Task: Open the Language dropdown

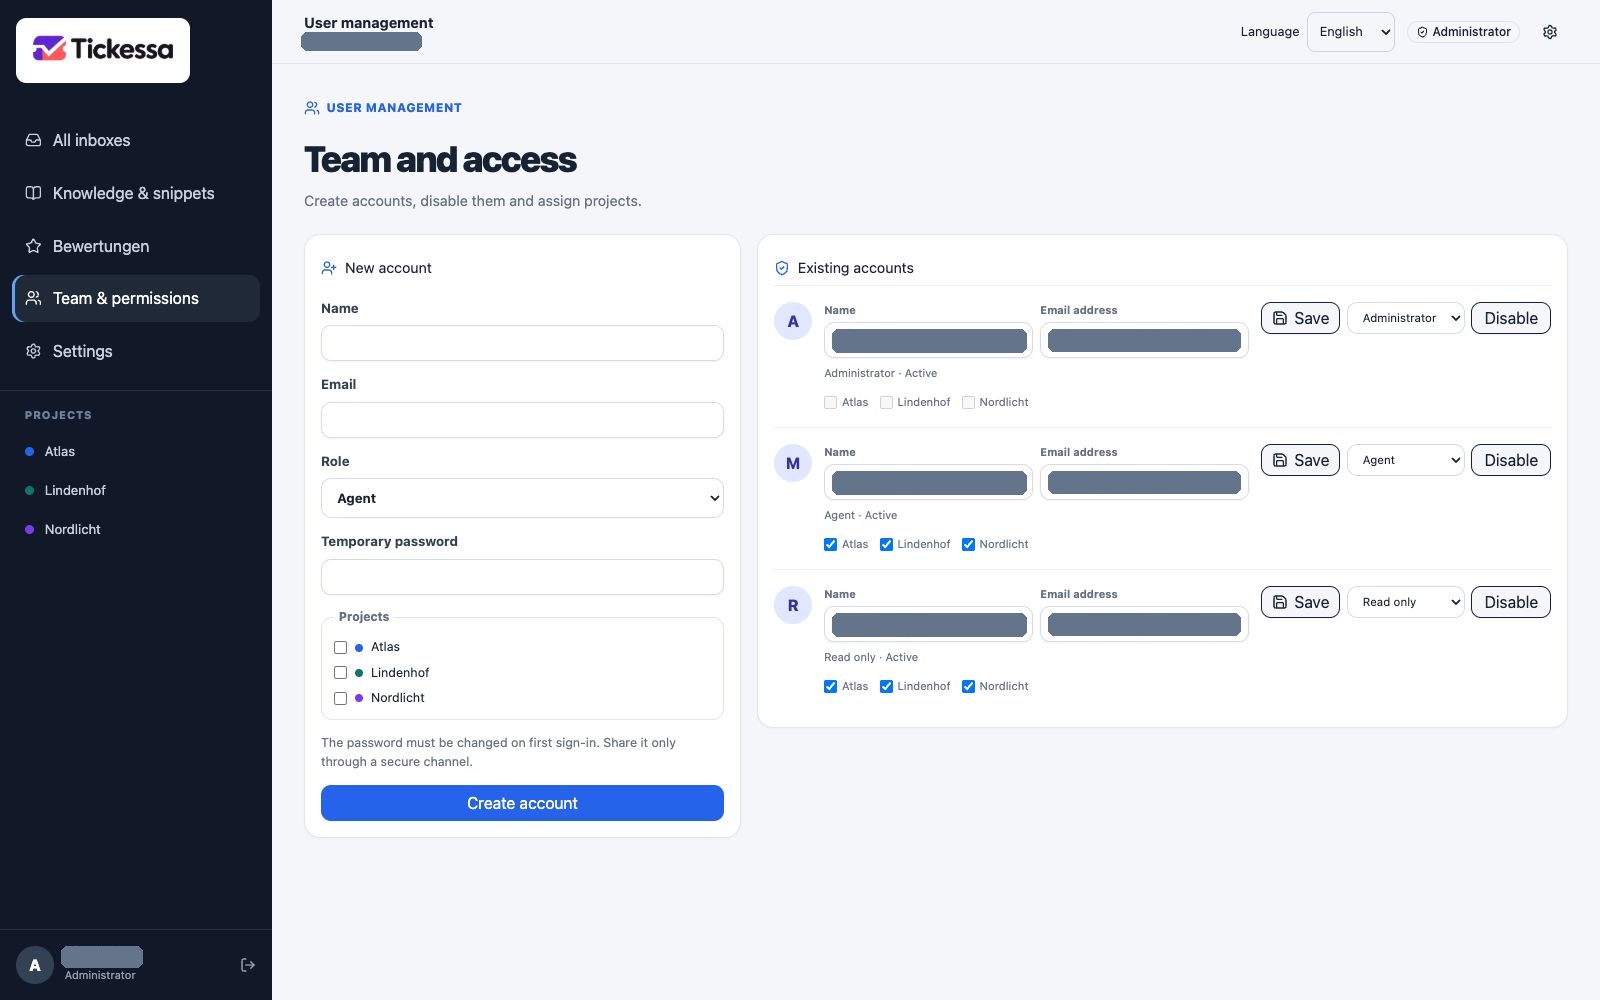Action: click(1350, 32)
